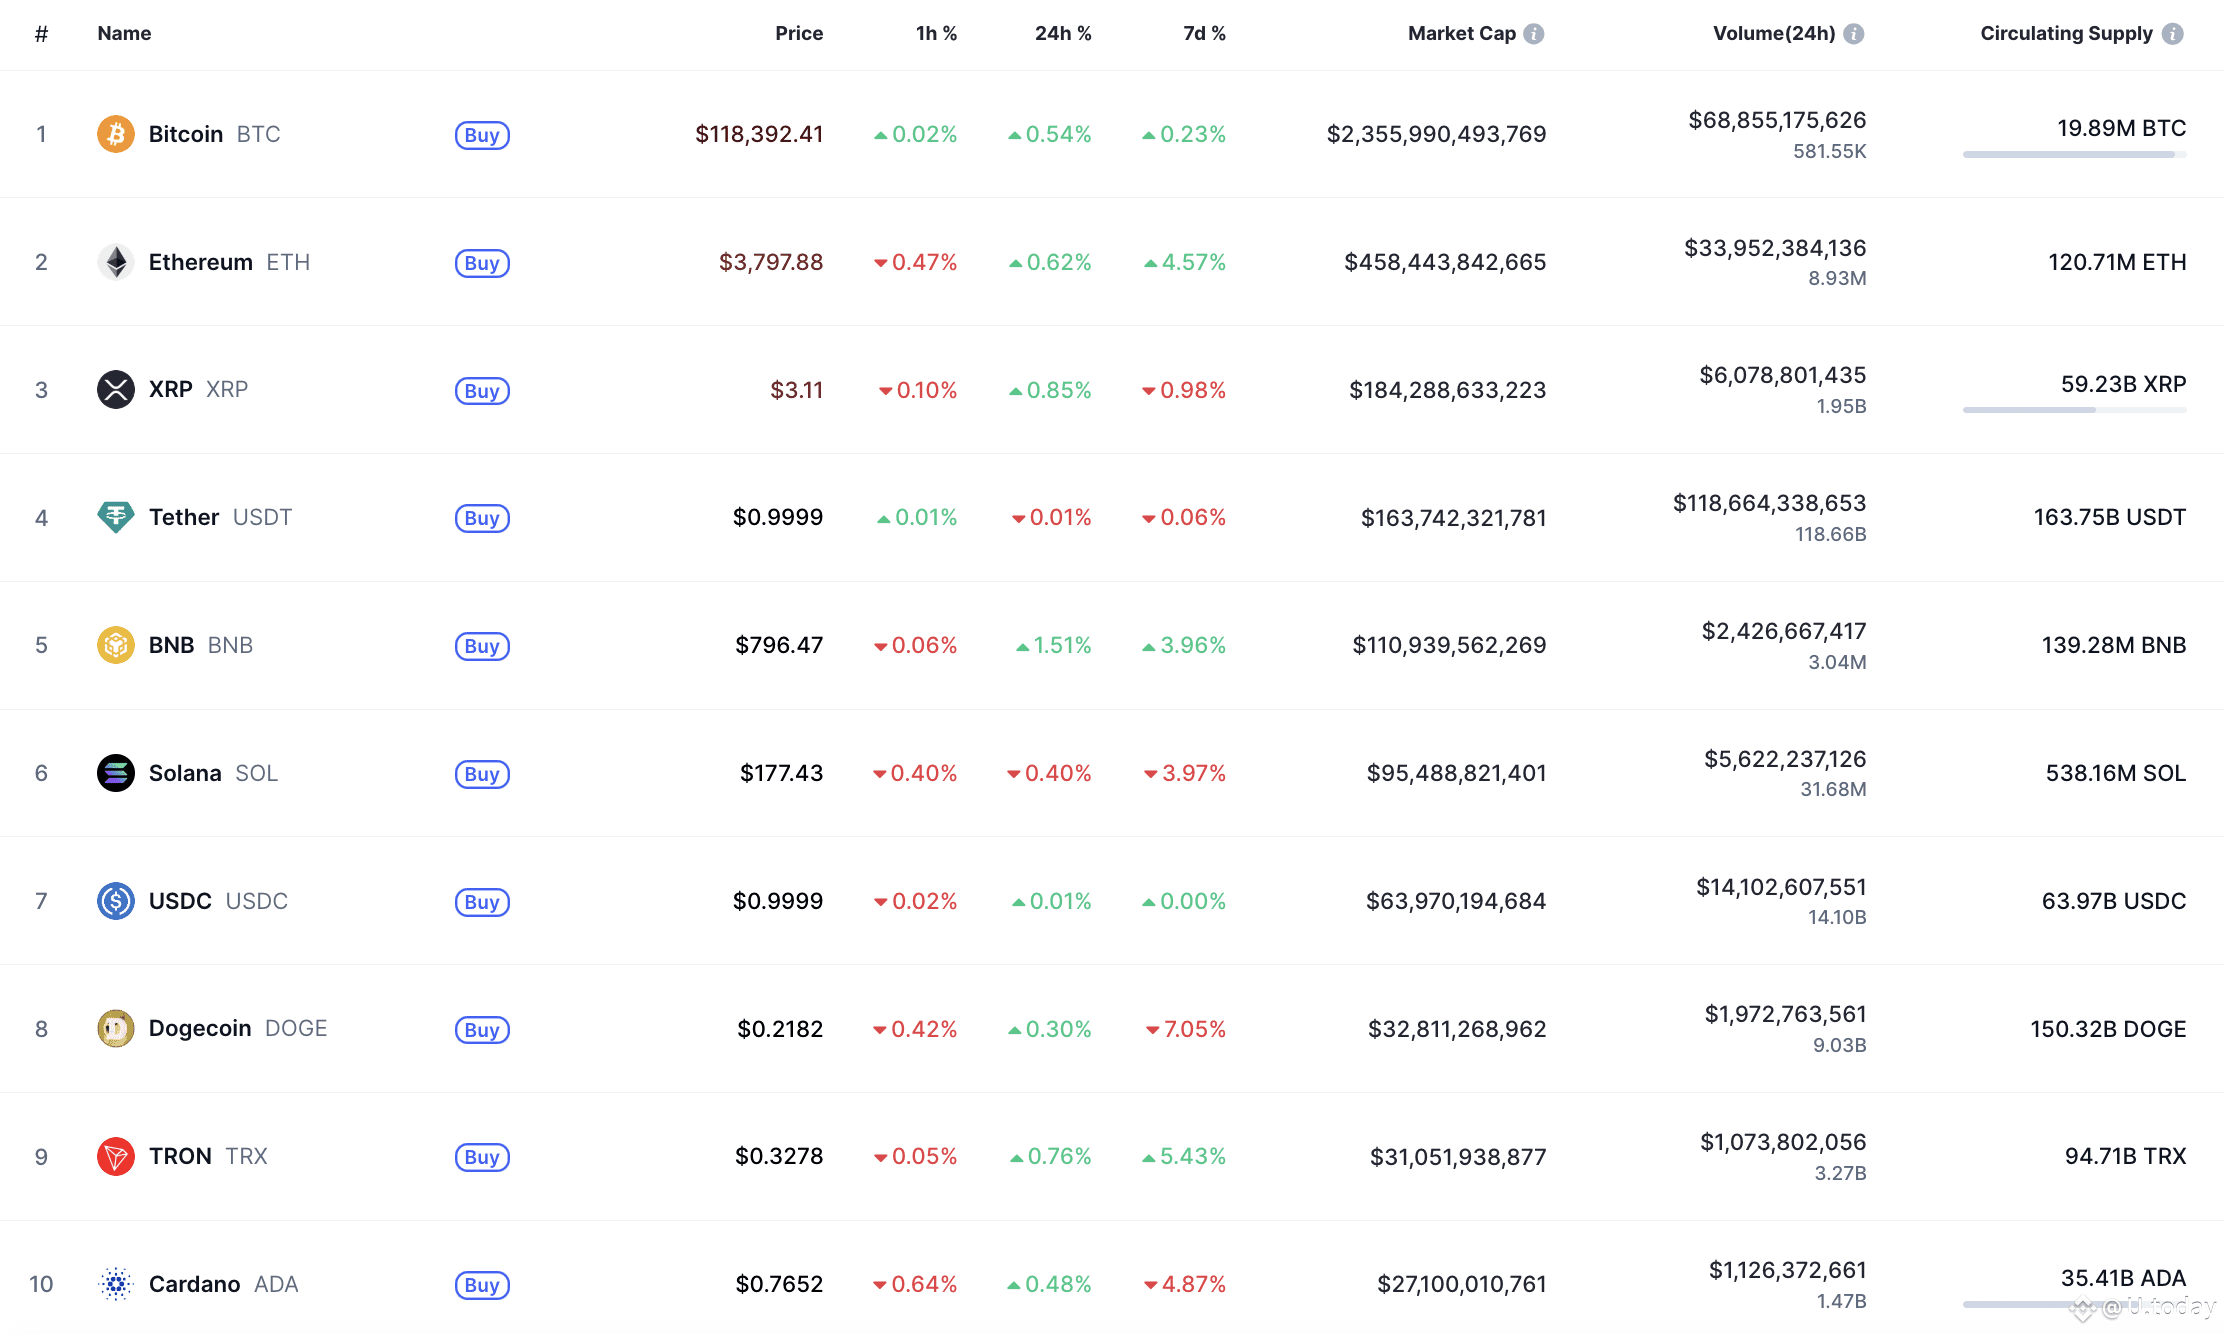2224x1334 pixels.
Task: Click Cardano price $0.7652
Action: [x=779, y=1284]
